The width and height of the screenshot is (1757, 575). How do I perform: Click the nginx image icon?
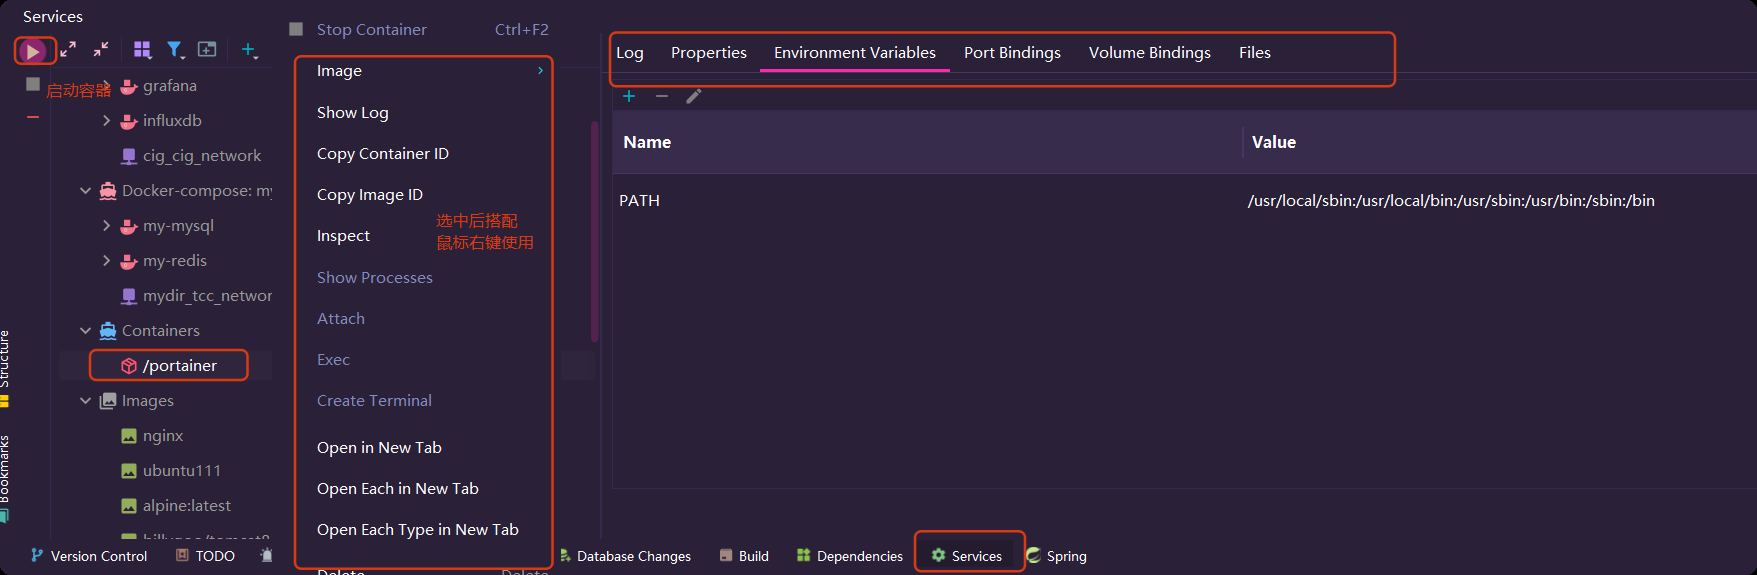tap(129, 436)
